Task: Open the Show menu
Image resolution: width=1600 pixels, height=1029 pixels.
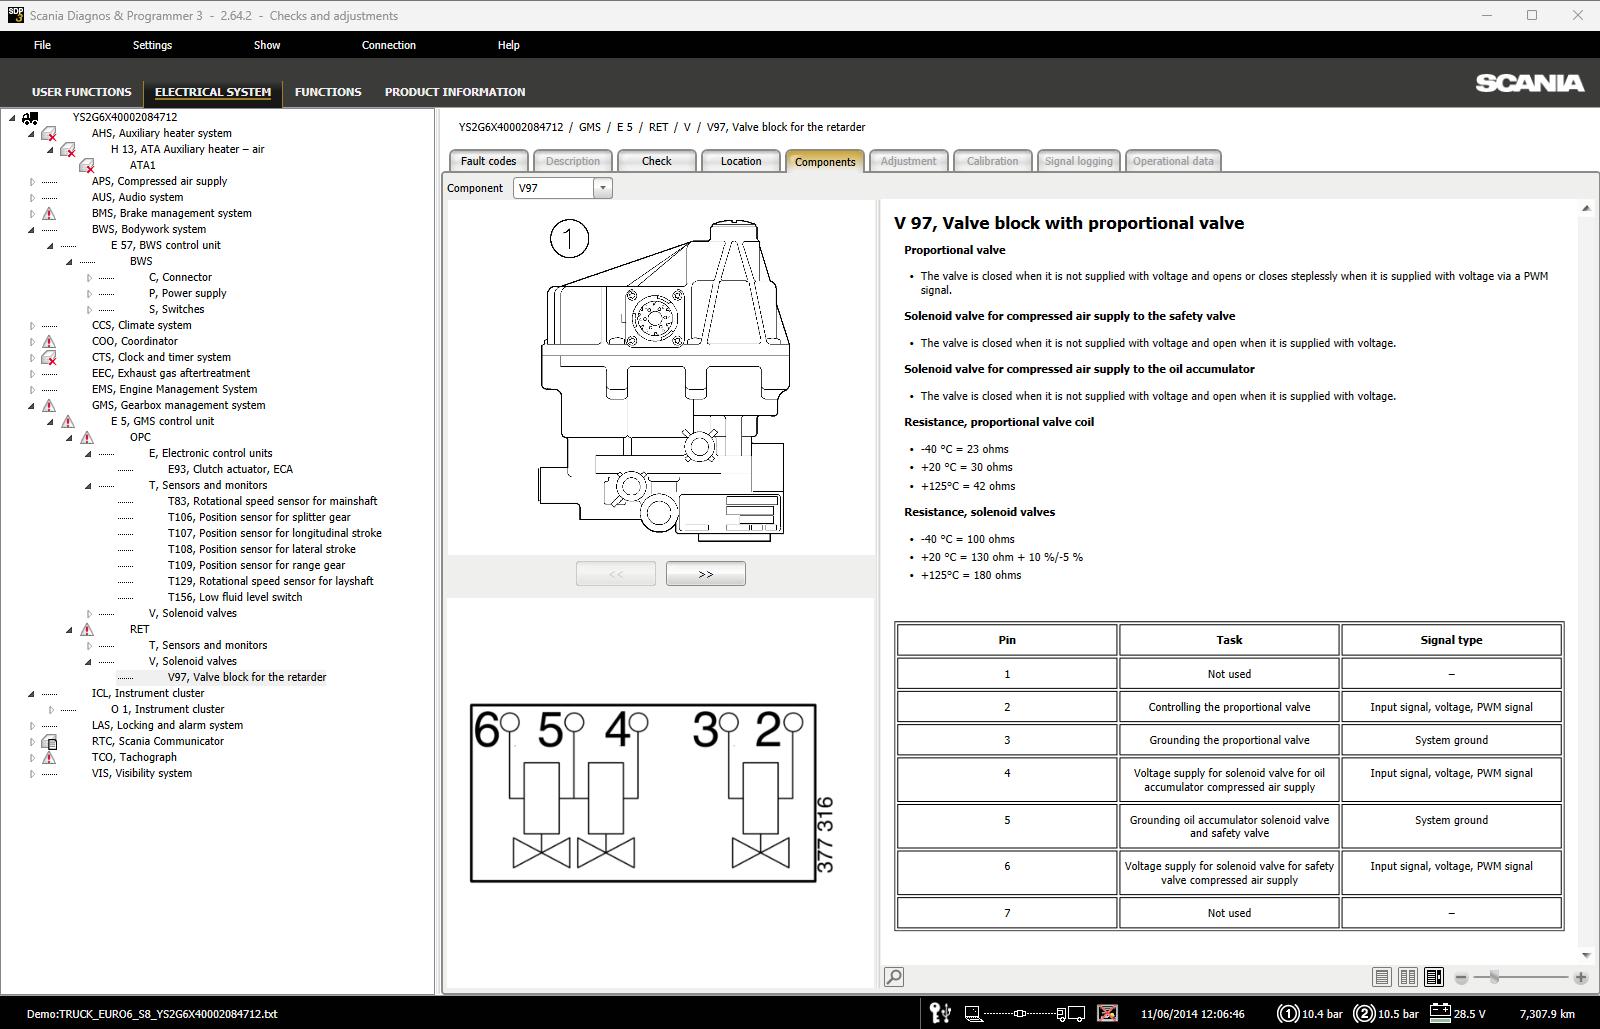Action: pos(267,45)
